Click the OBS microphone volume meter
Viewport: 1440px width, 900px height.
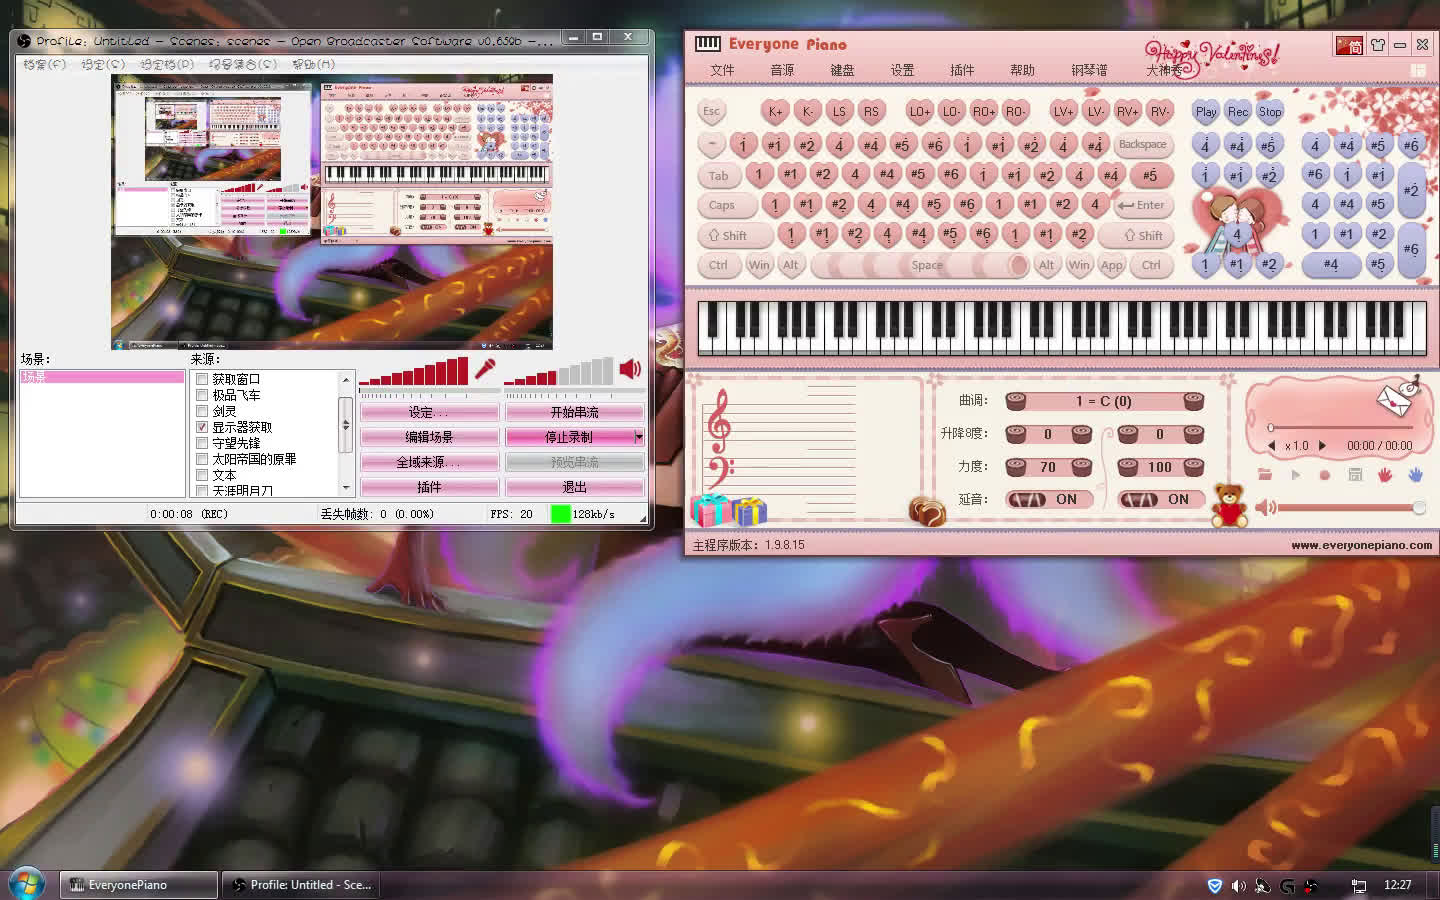413,371
